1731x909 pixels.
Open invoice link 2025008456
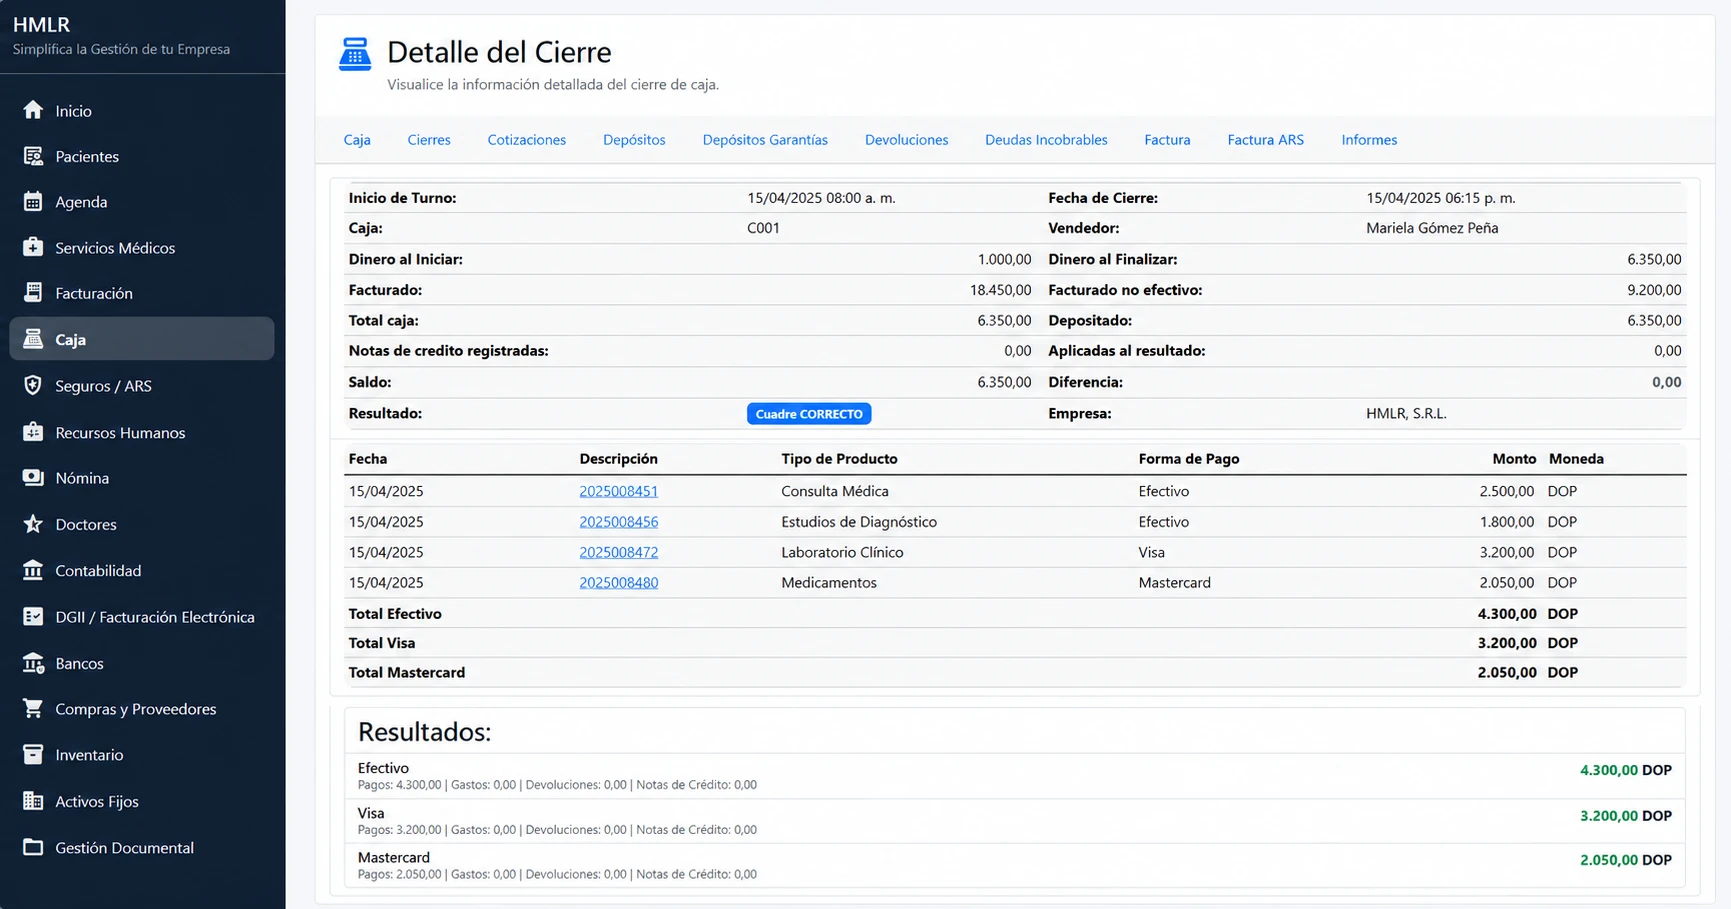pos(619,522)
